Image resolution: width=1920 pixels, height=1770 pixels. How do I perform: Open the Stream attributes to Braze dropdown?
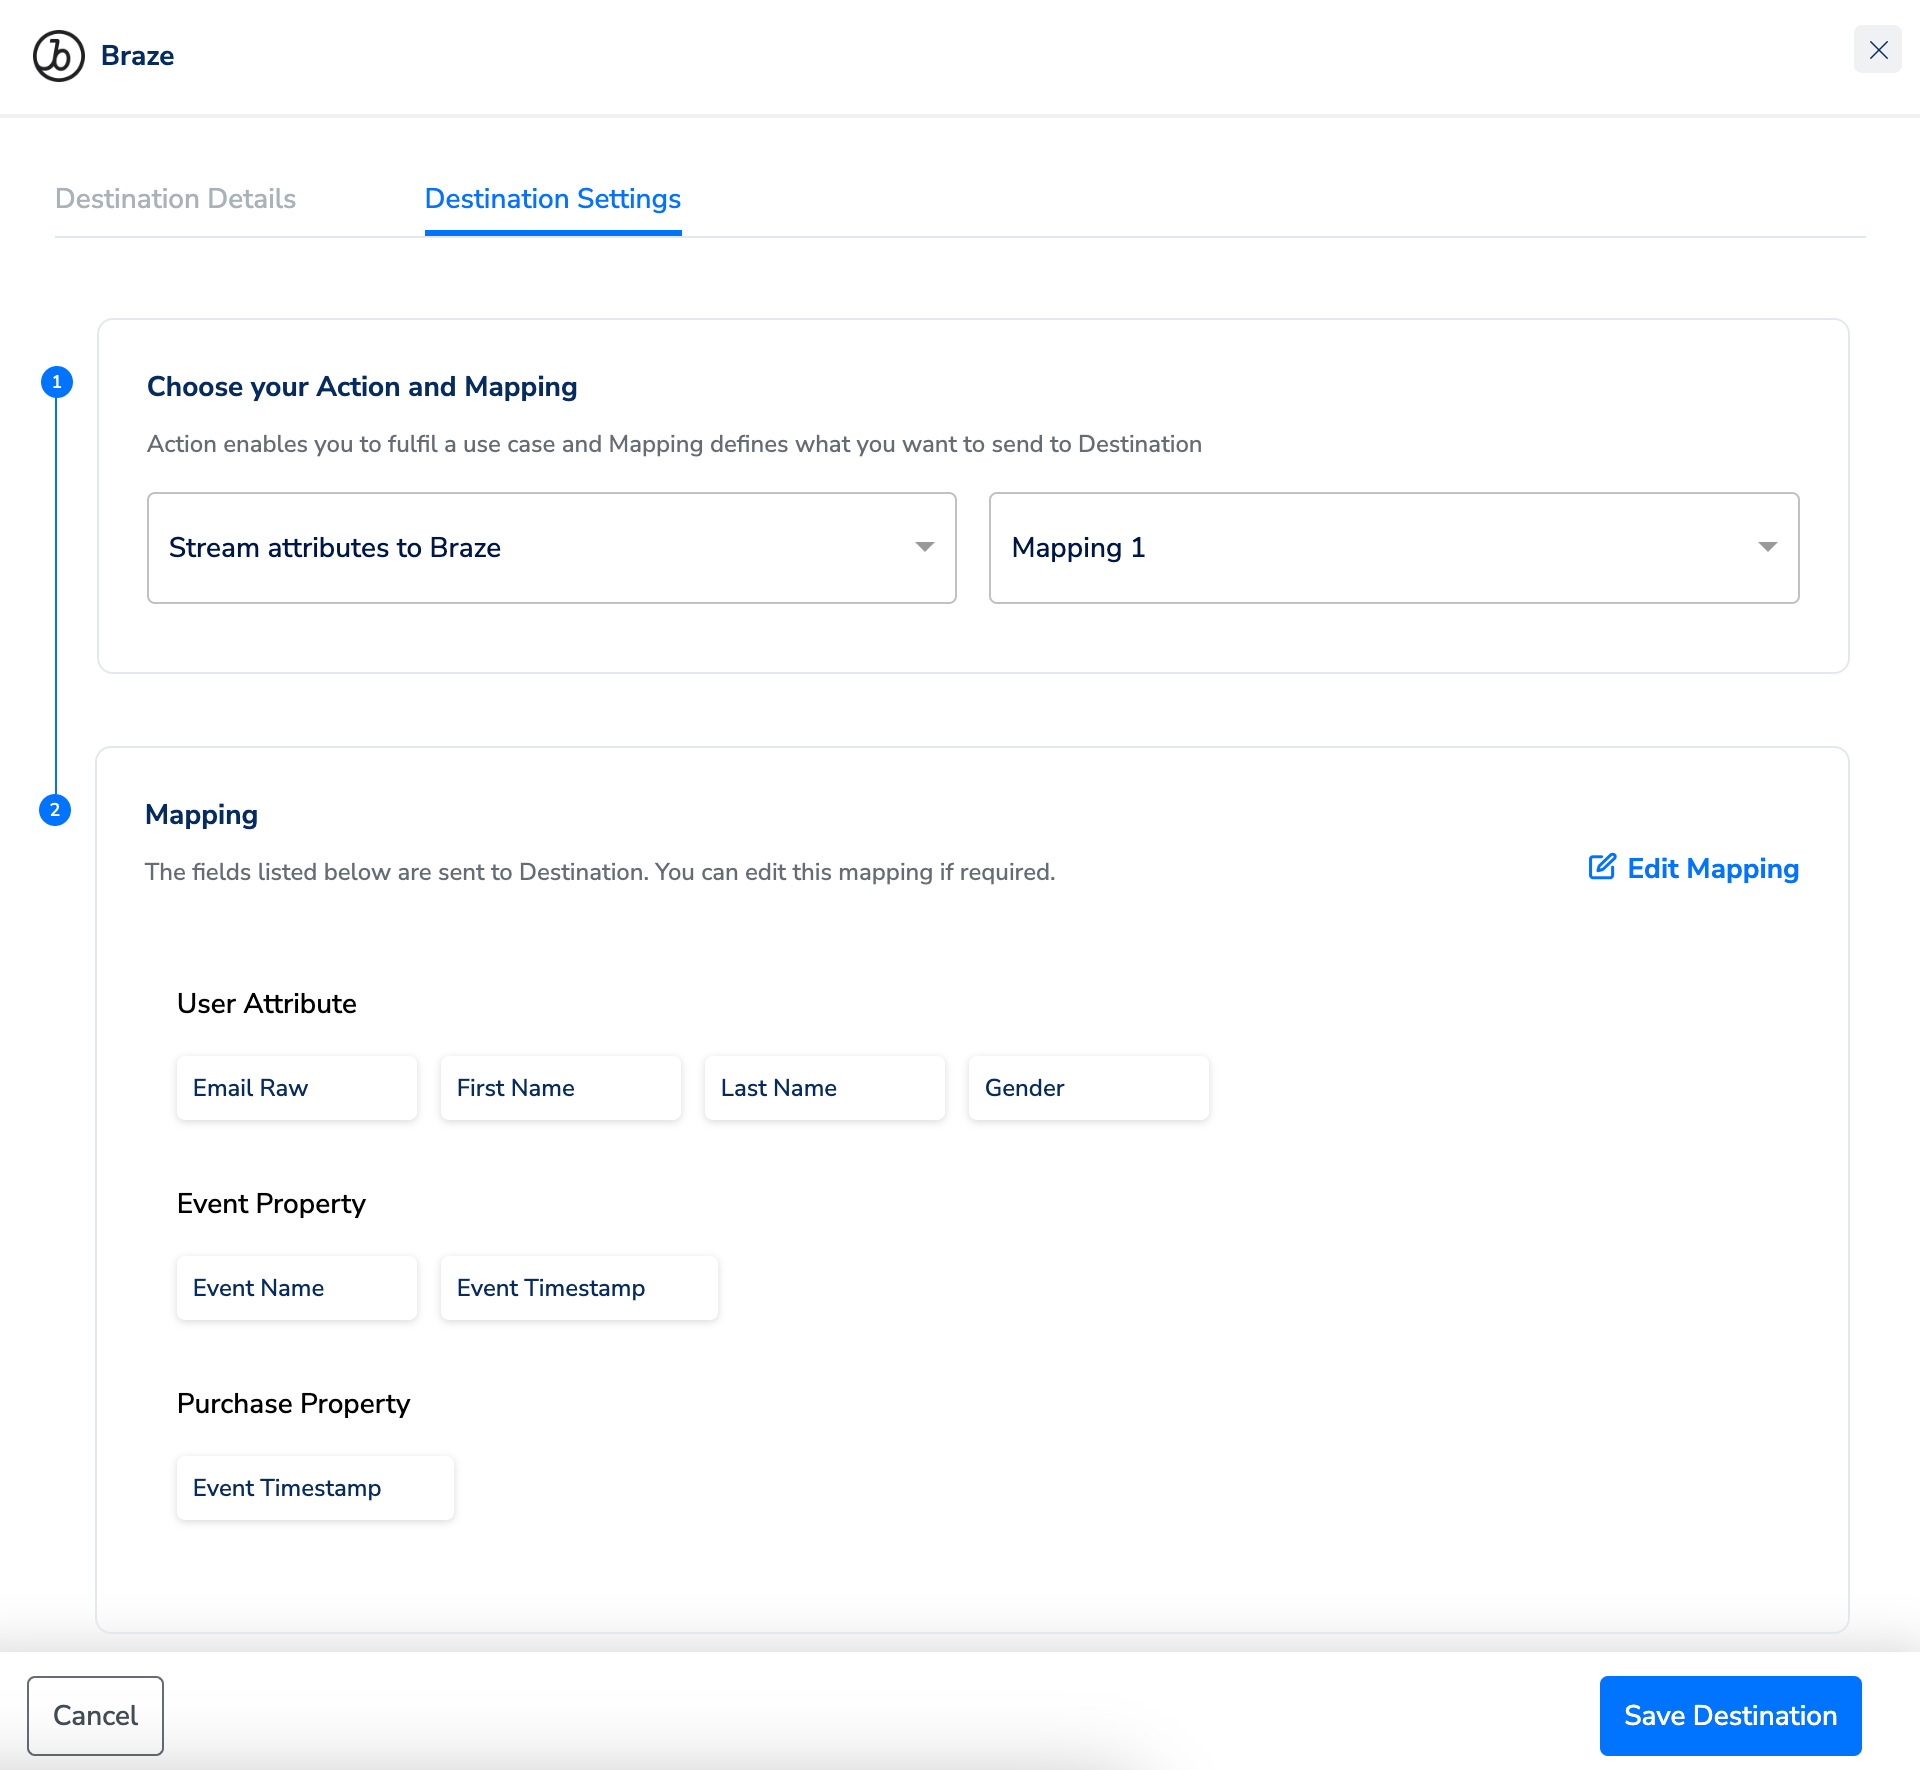click(551, 548)
